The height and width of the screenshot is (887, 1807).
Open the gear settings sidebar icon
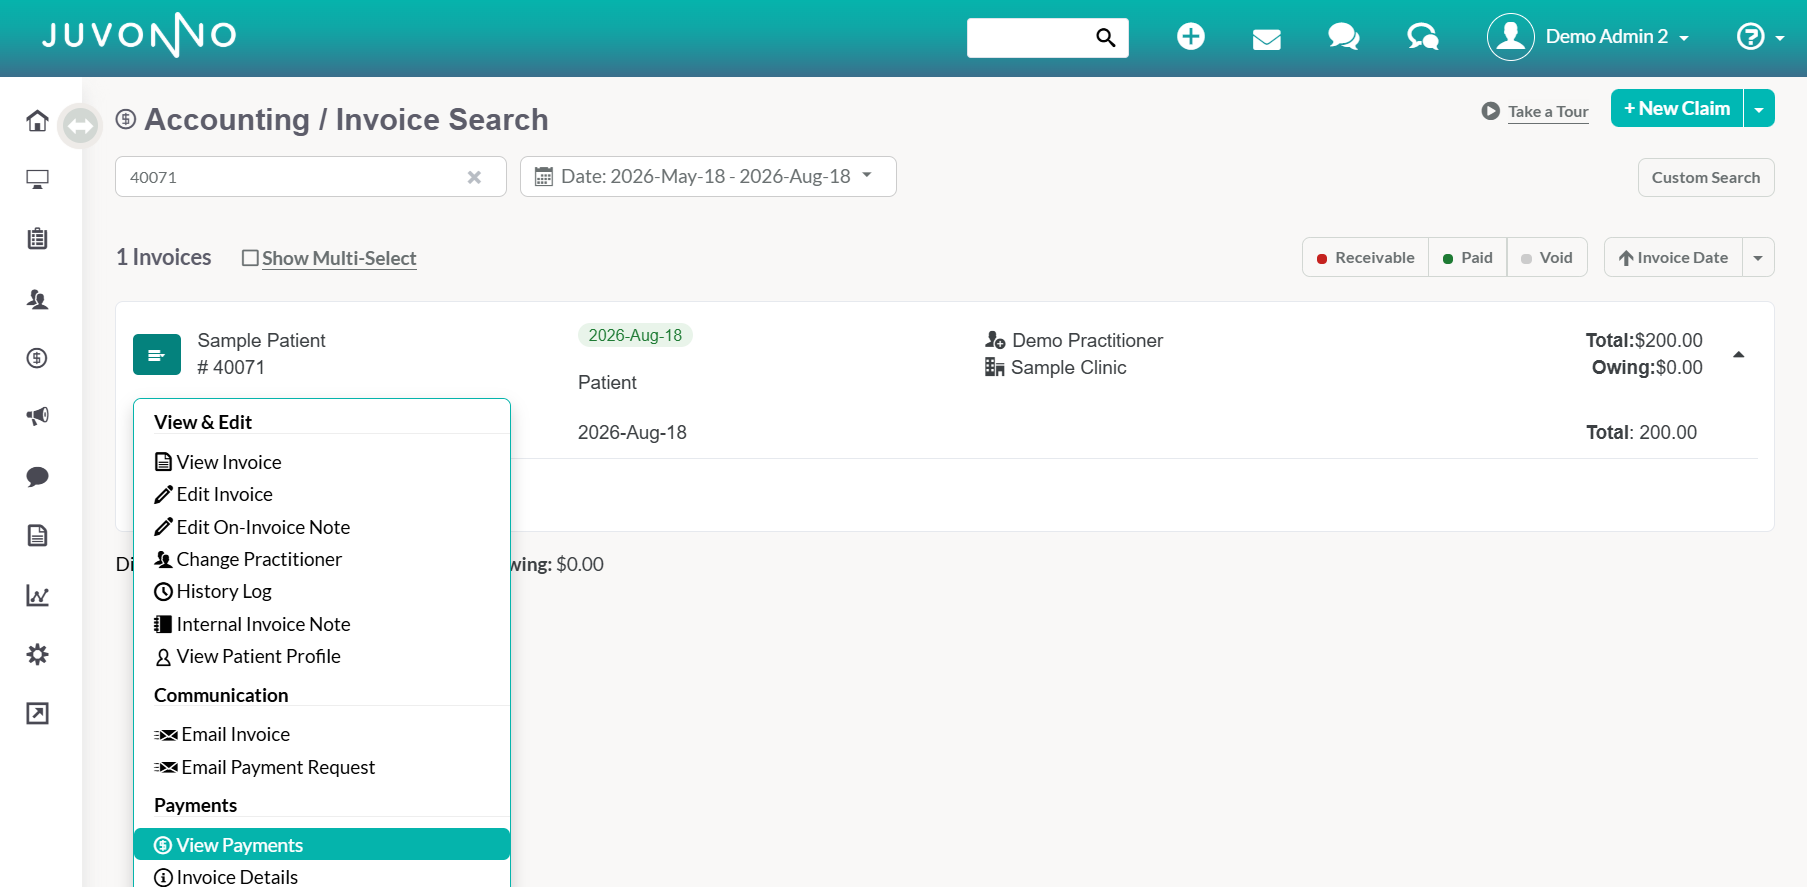(37, 654)
